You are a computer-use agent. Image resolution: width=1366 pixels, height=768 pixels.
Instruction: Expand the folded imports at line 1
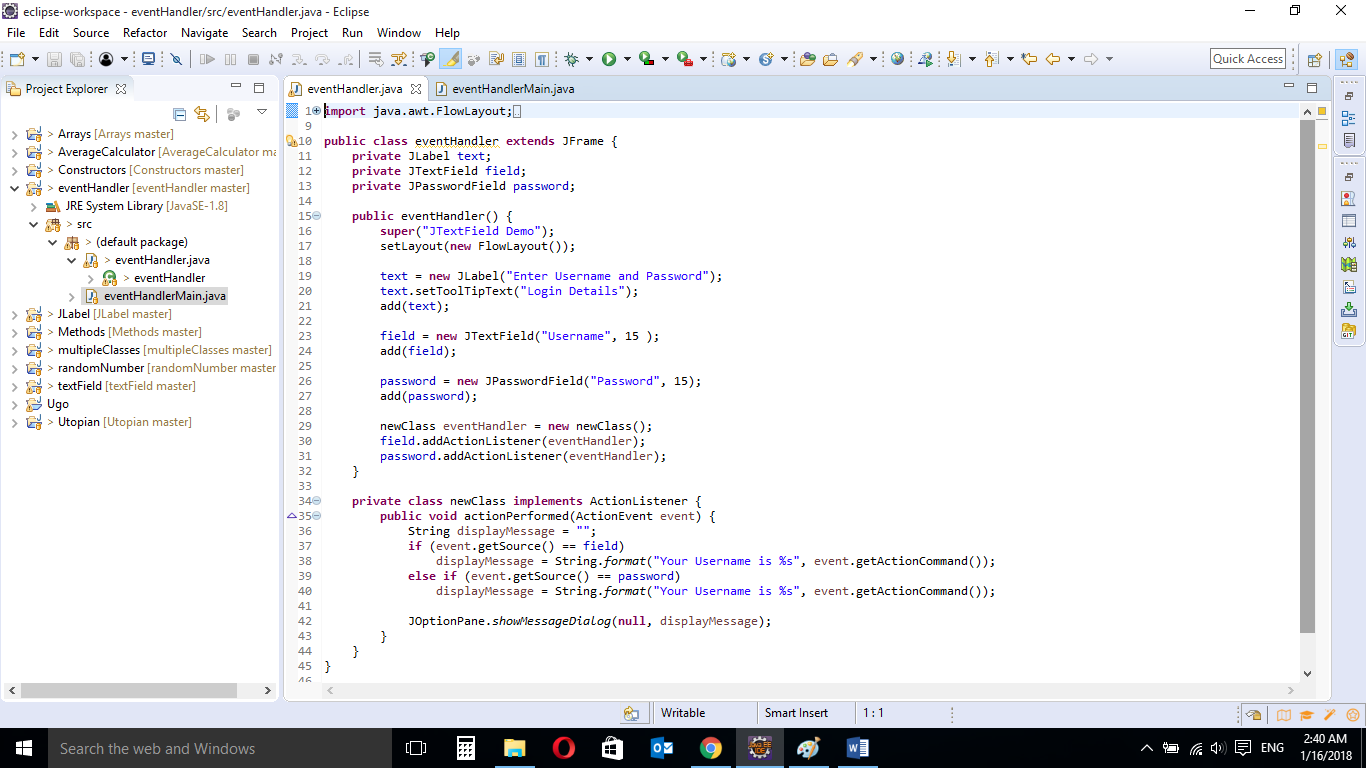tap(316, 111)
